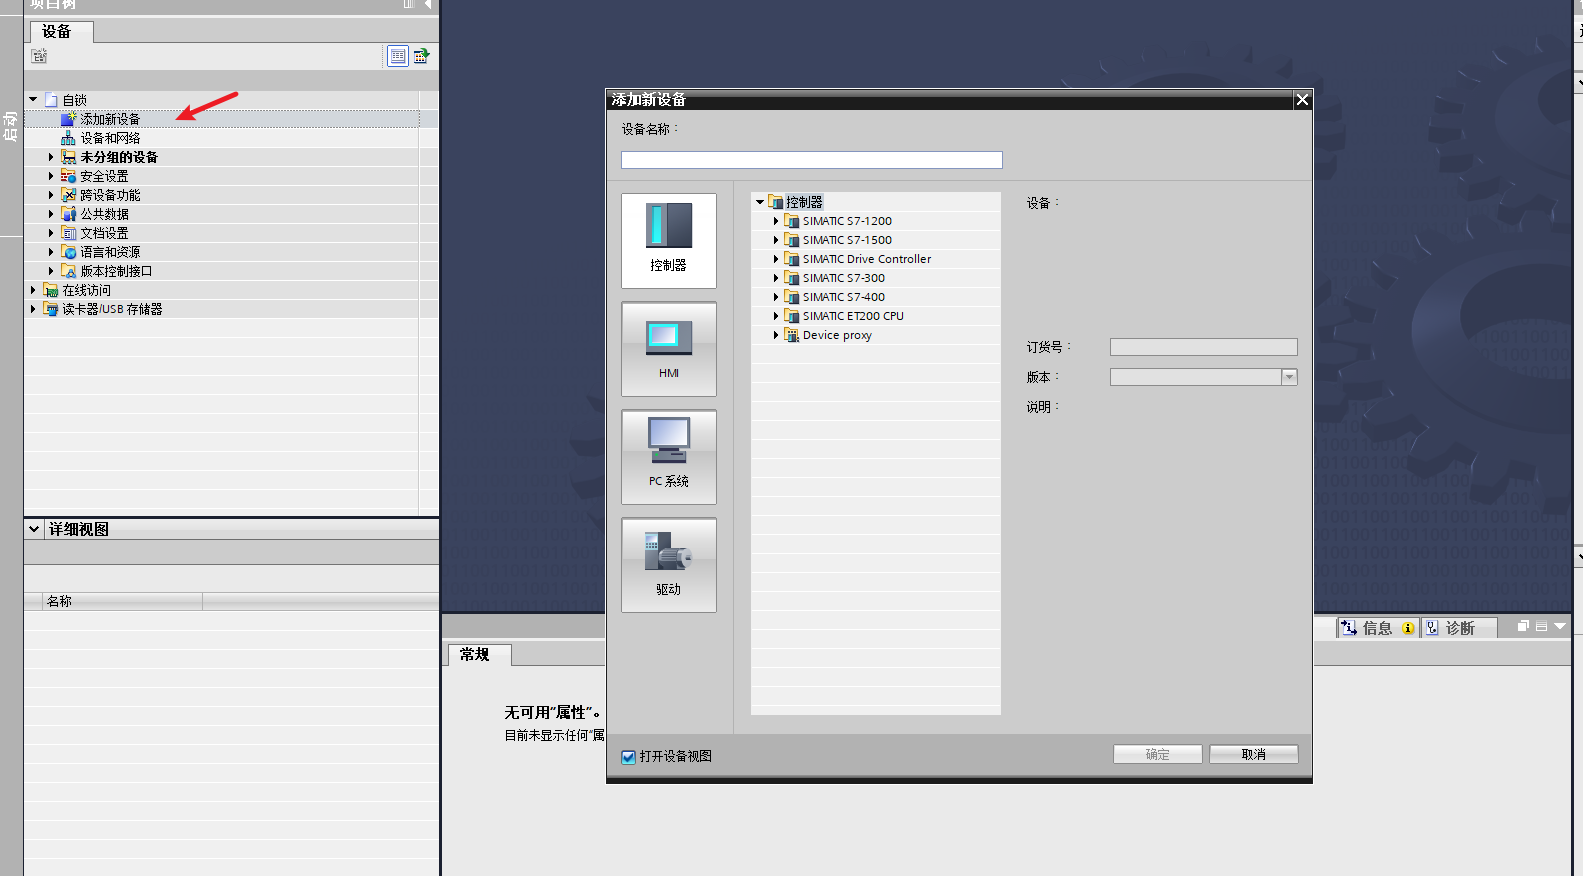The height and width of the screenshot is (876, 1583).
Task: Click the top-left project tree toolbar icon
Action: [39, 56]
